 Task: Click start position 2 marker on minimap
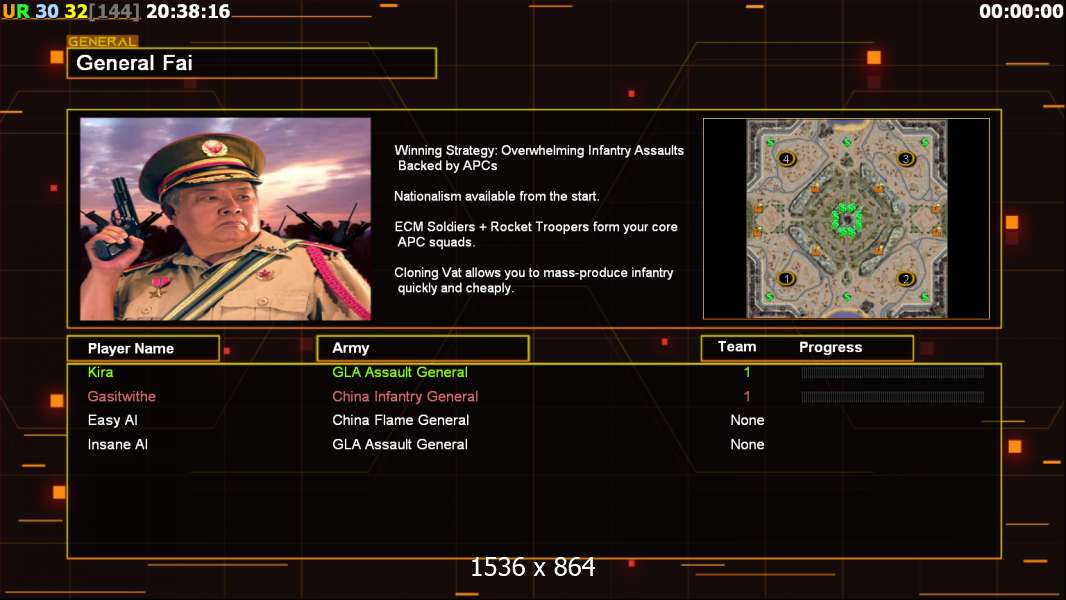click(x=906, y=279)
